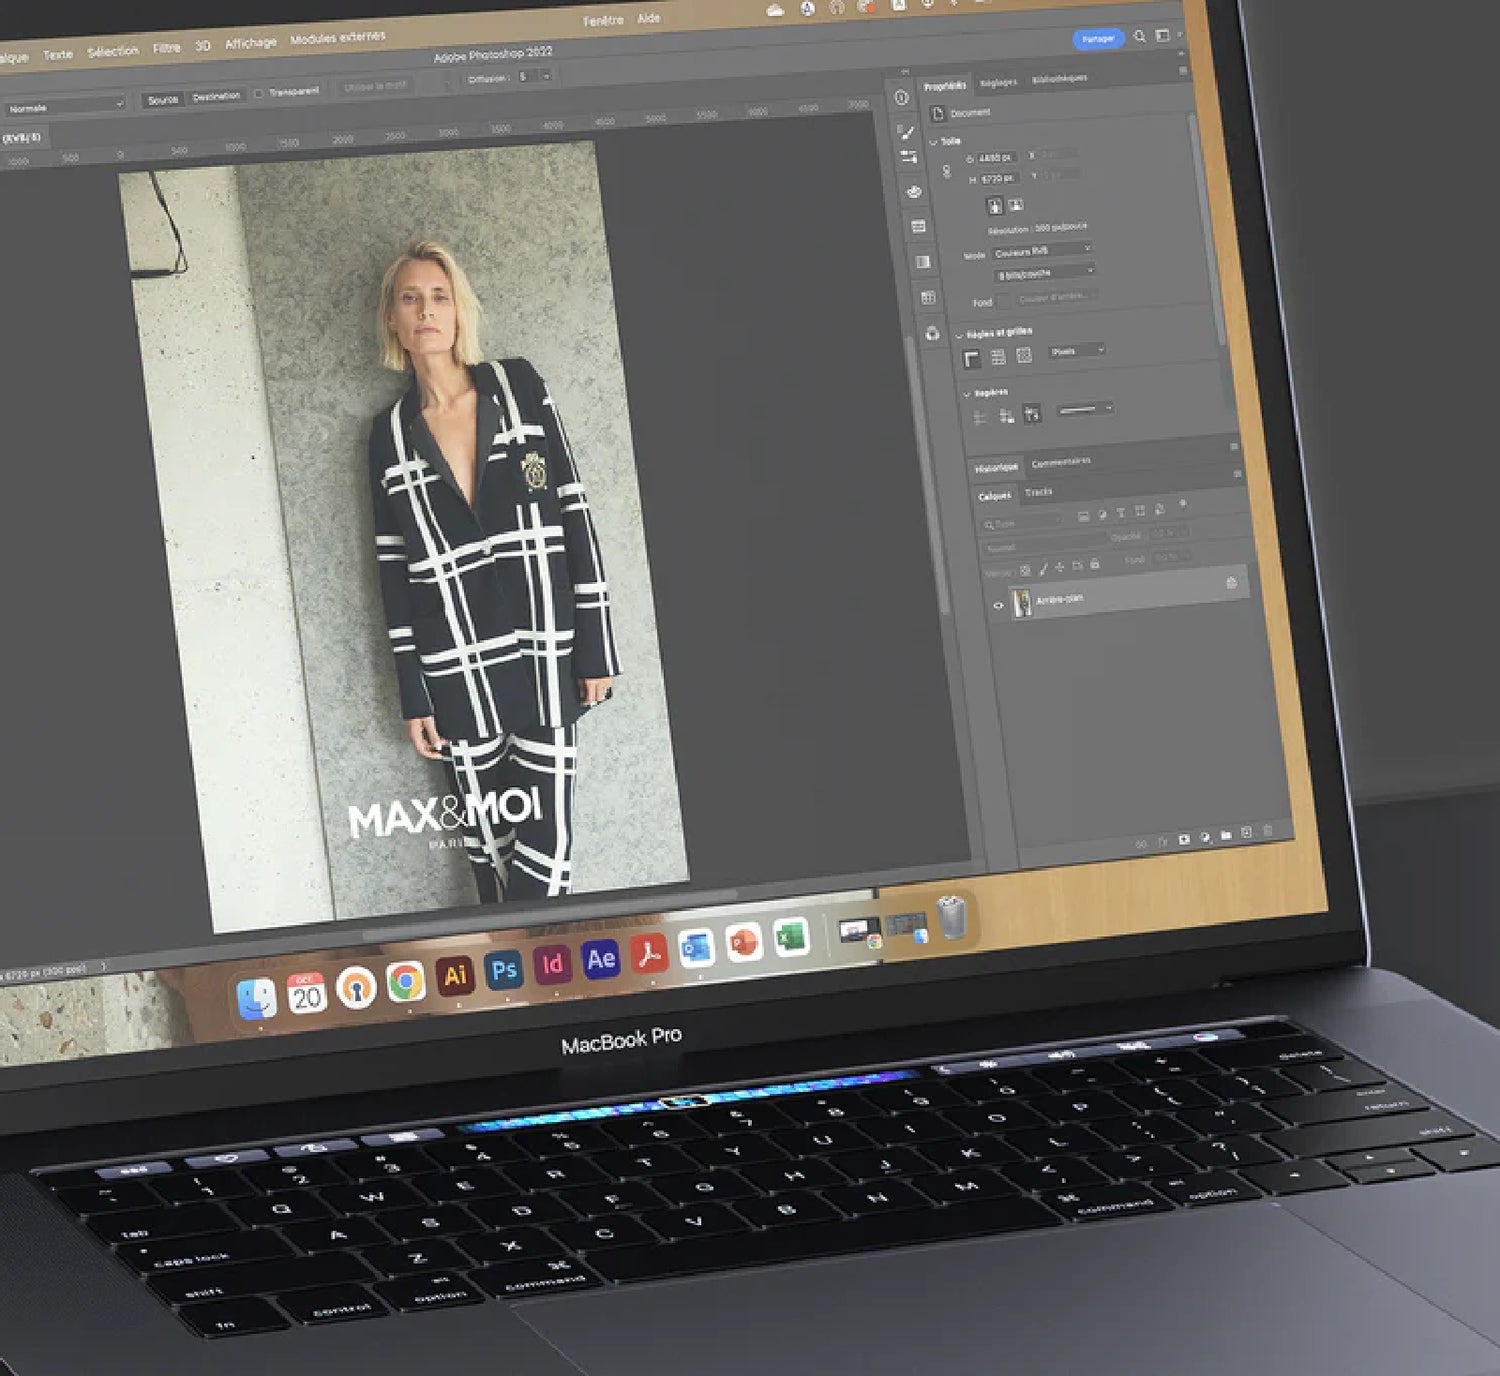Open the guide line style dropdown

1086,408
